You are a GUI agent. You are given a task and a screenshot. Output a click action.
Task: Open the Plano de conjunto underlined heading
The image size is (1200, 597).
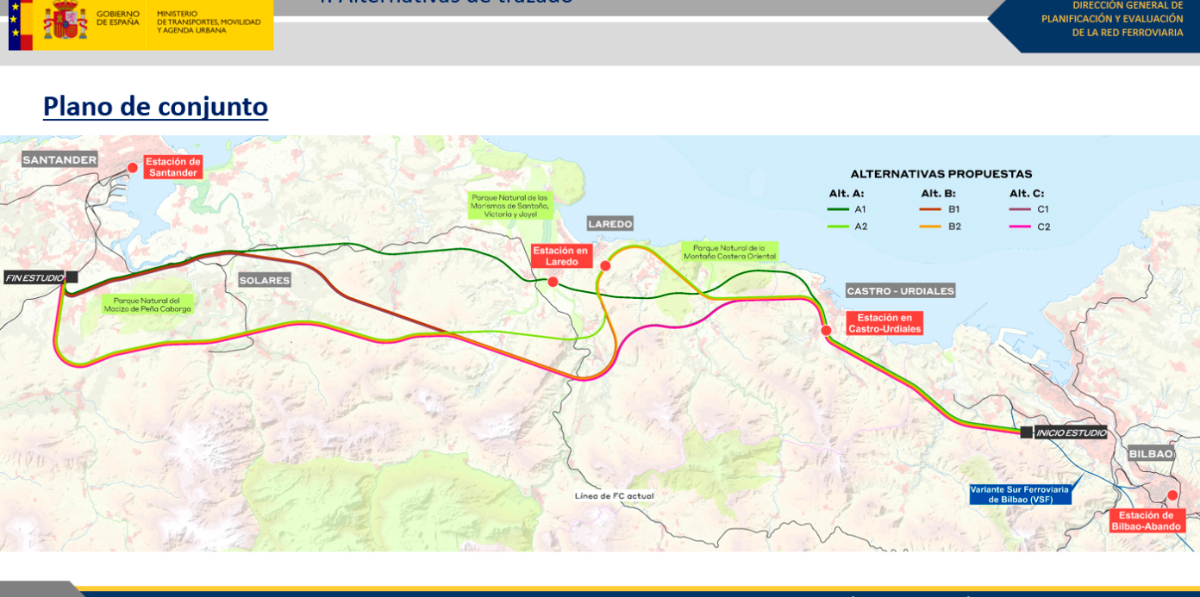[155, 106]
